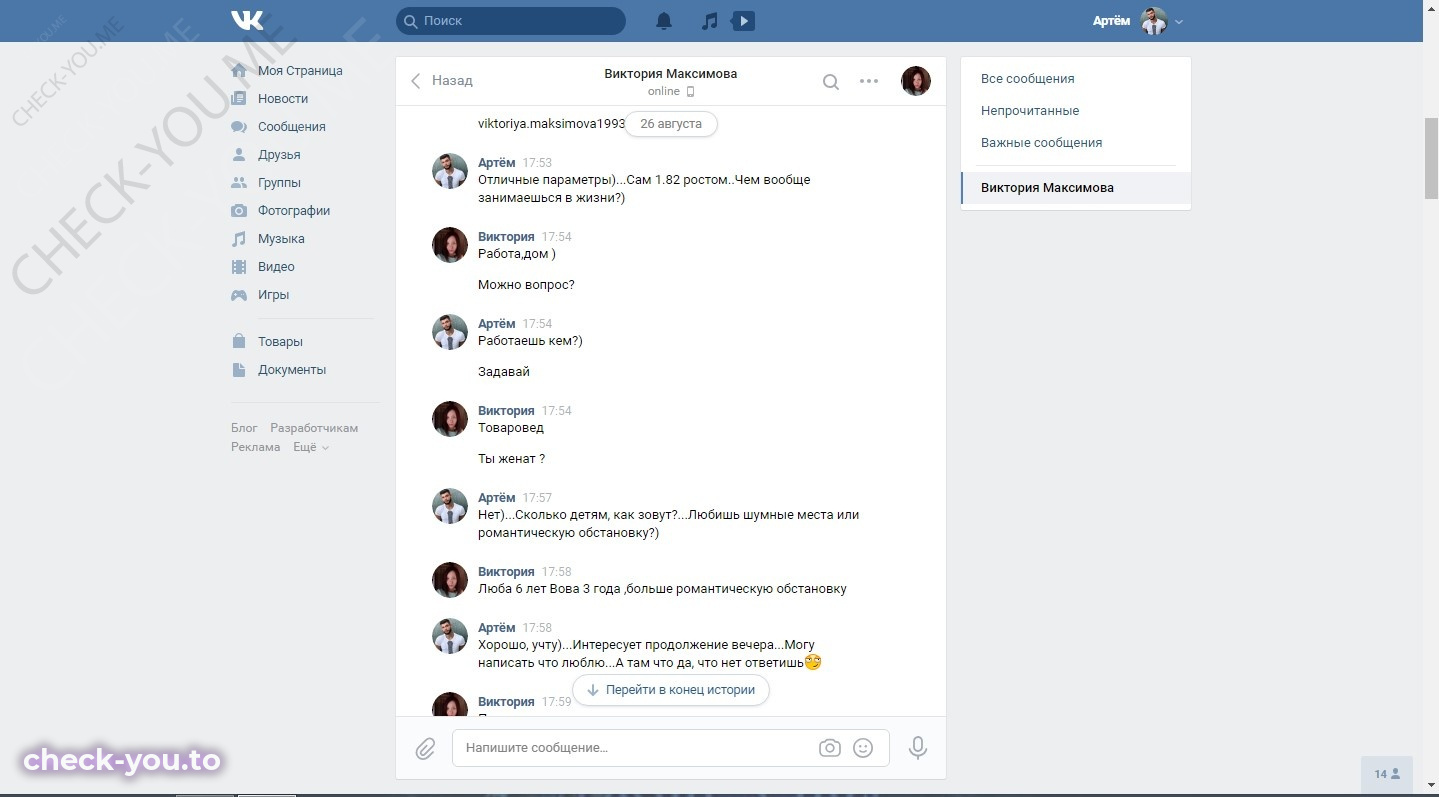The height and width of the screenshot is (797, 1439).
Task: Click the VK logo in header
Action: [x=247, y=20]
